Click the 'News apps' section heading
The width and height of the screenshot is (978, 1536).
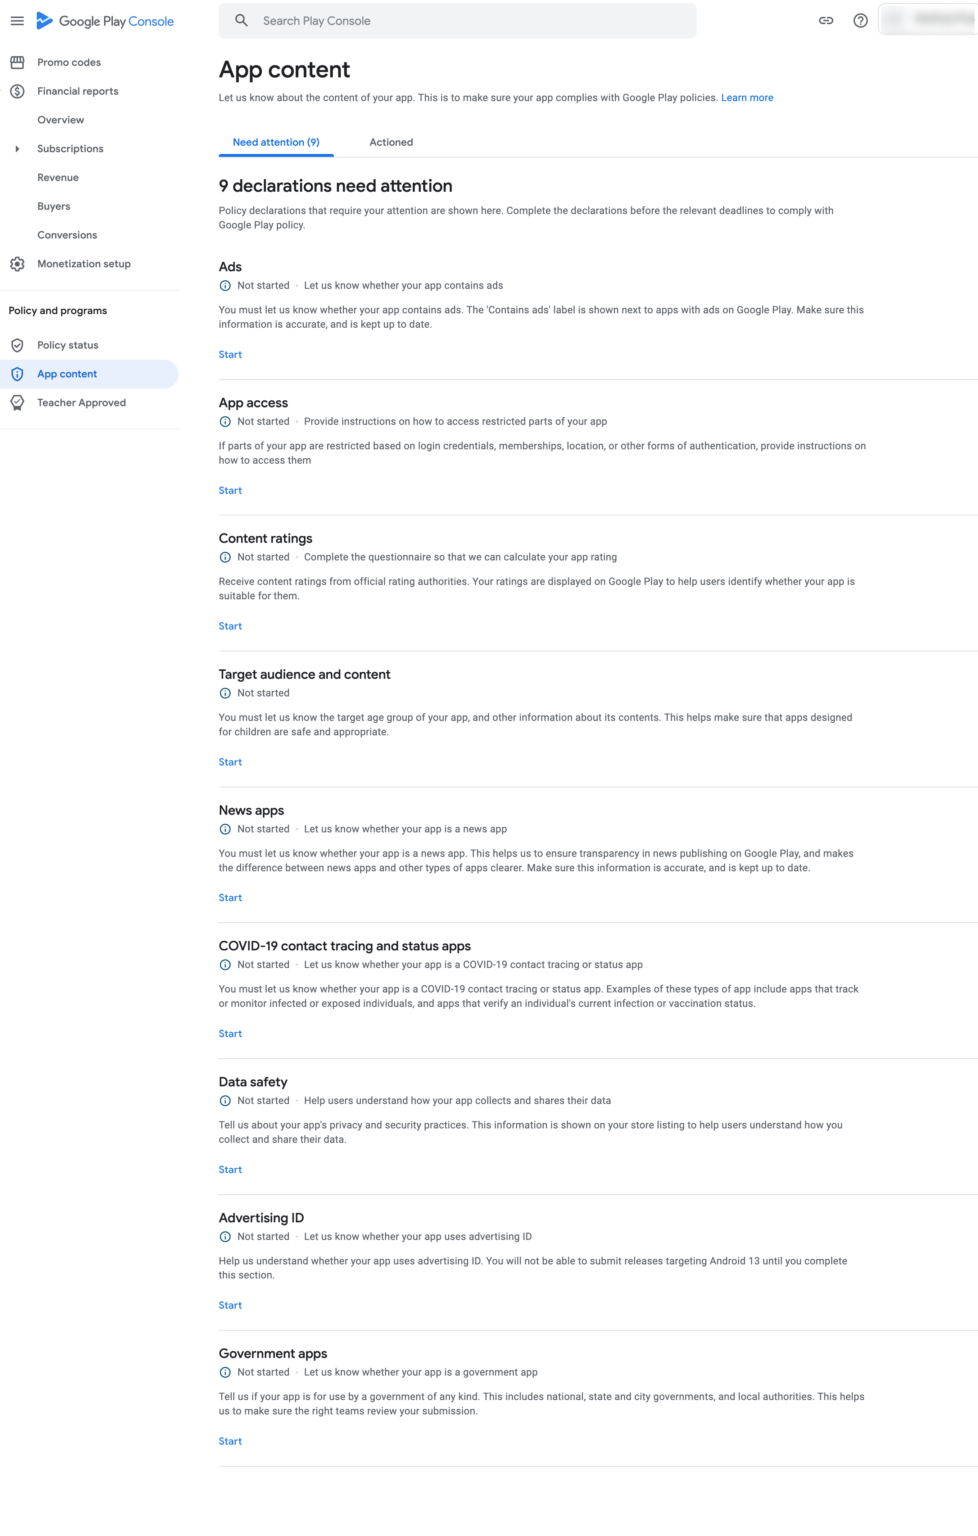coord(251,811)
